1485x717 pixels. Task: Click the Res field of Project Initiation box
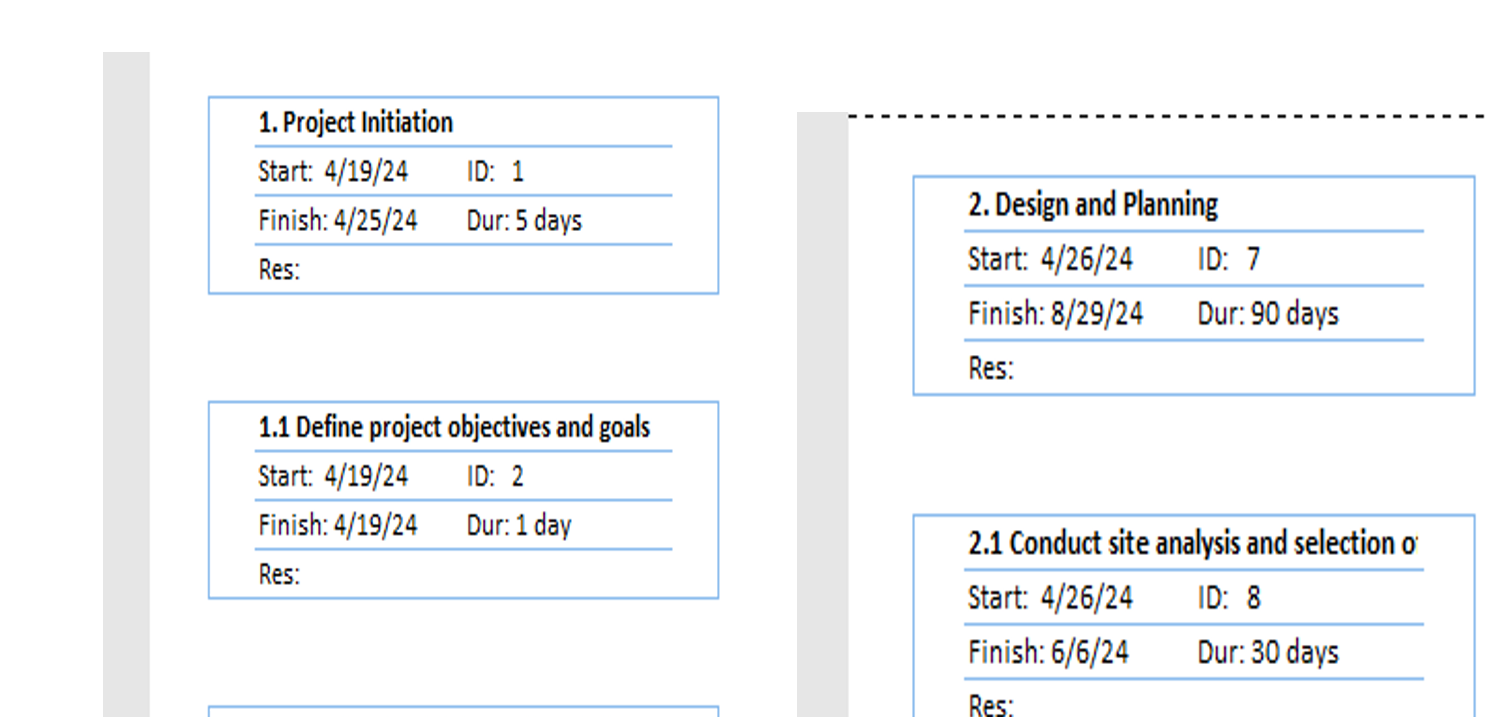click(279, 270)
